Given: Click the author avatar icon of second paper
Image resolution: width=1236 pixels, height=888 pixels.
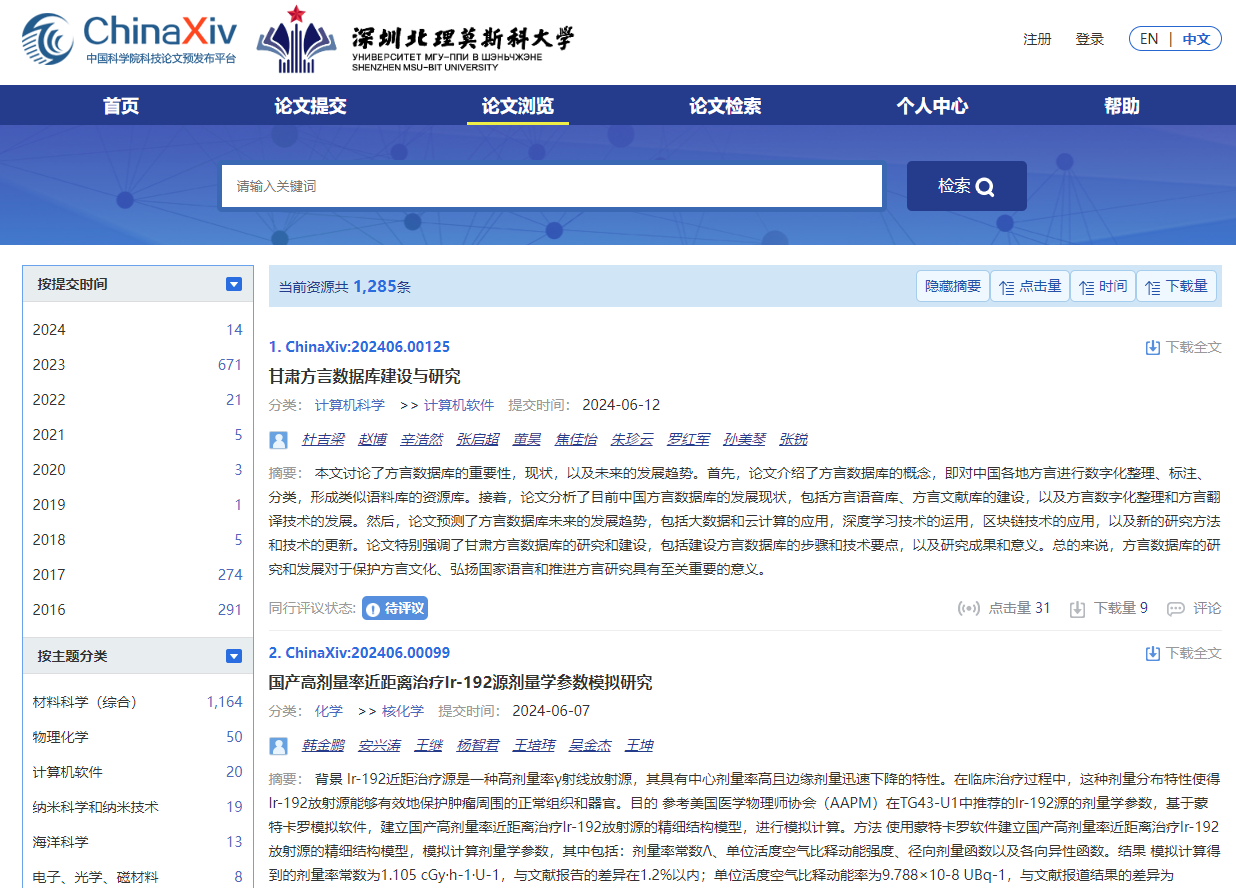Looking at the screenshot, I should (x=279, y=746).
